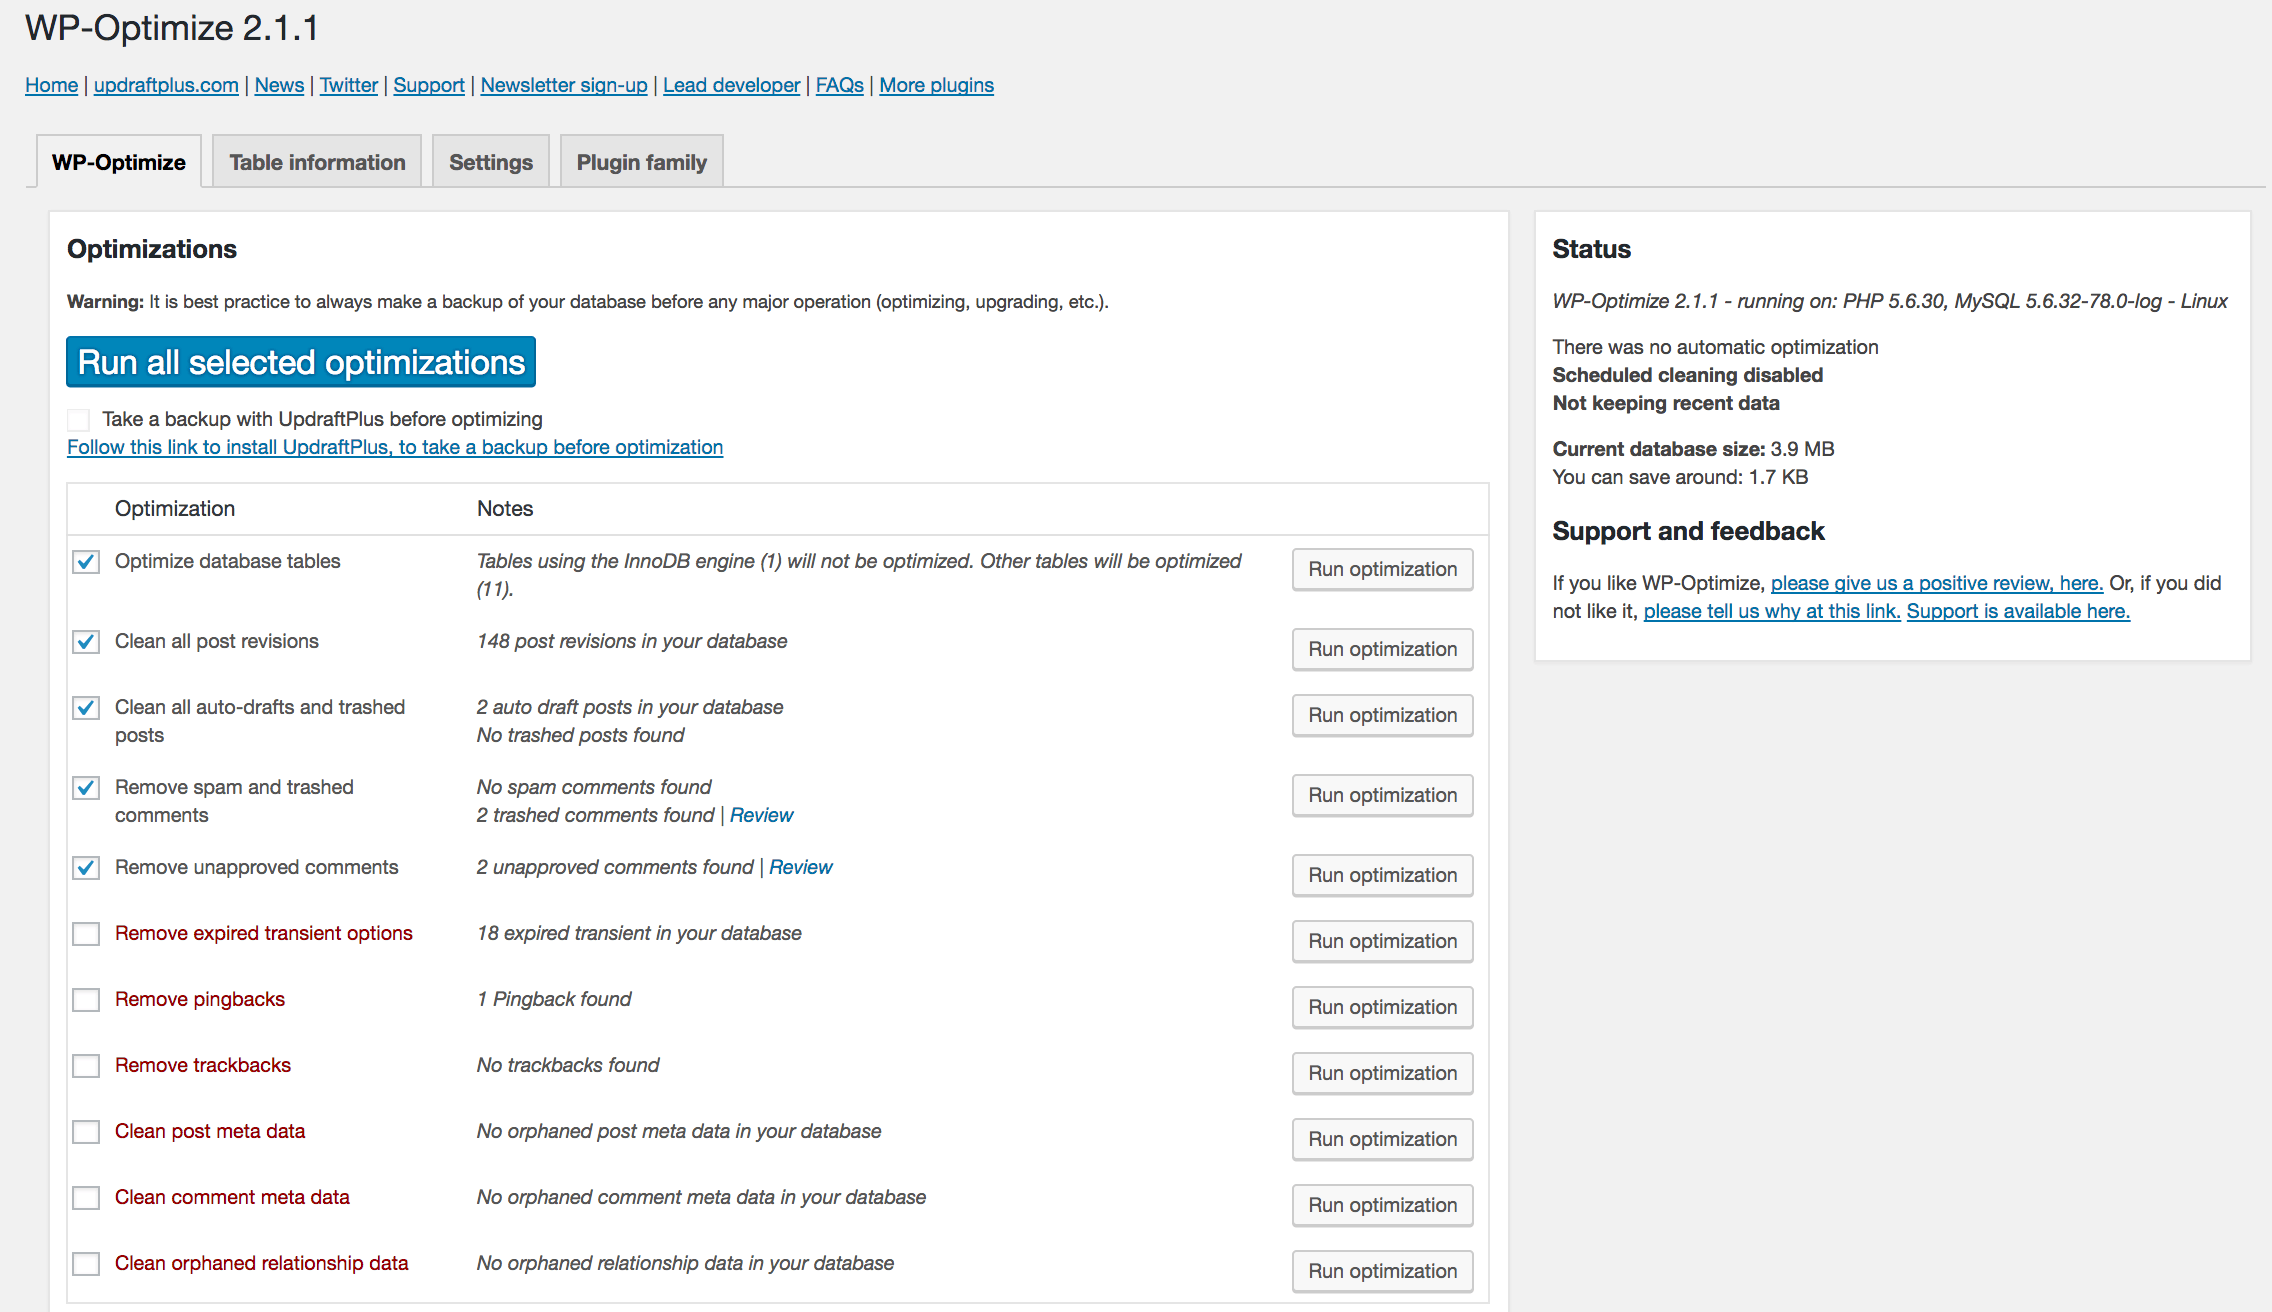Enable Clean orphaned relationship data
This screenshot has height=1312, width=2272.
click(85, 1264)
